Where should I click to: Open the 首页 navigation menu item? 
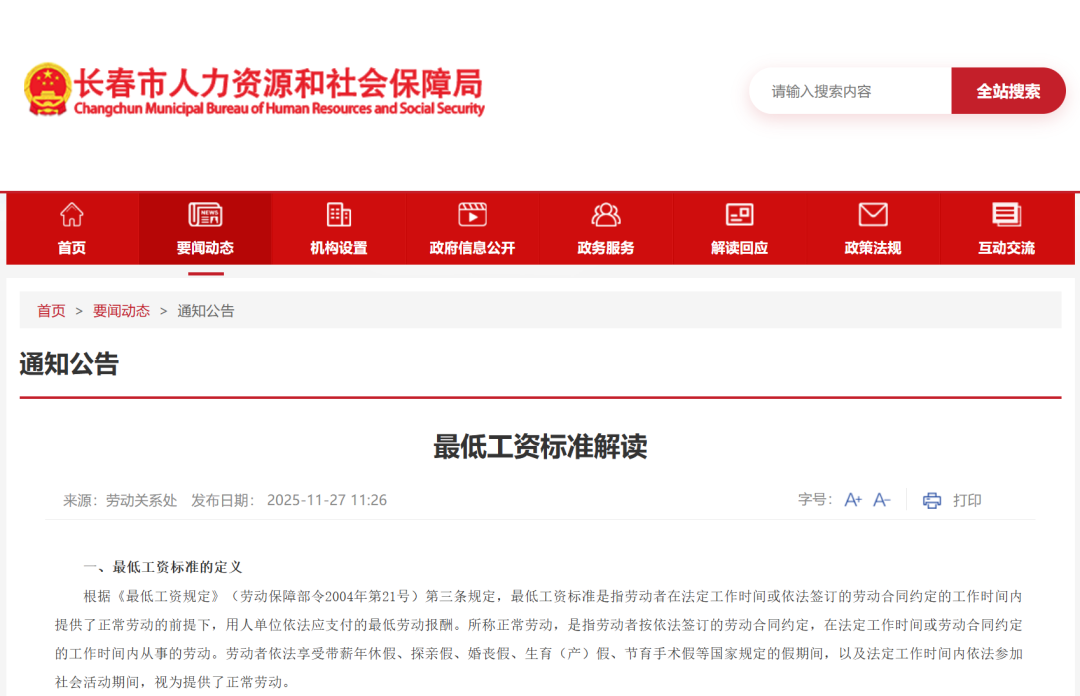click(72, 229)
